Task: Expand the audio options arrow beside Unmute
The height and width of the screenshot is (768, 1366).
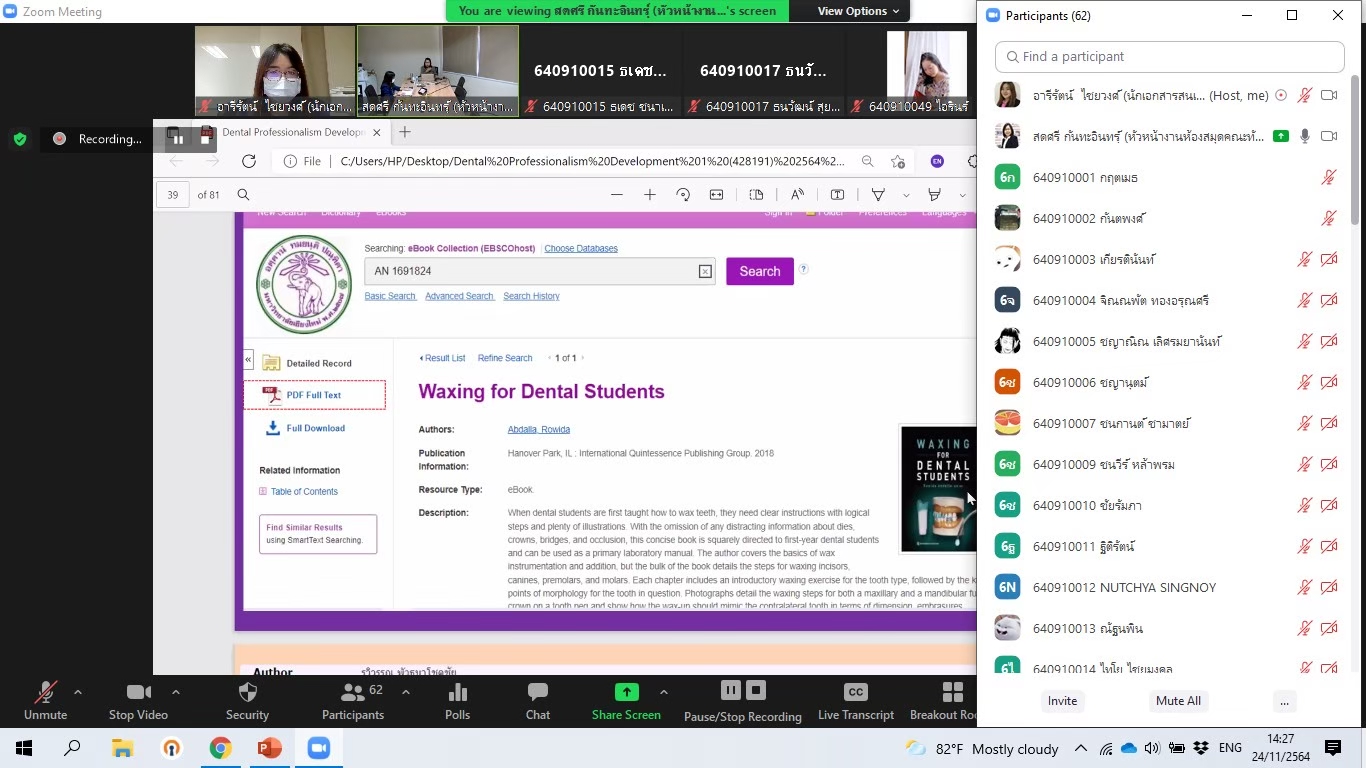Action: click(78, 692)
